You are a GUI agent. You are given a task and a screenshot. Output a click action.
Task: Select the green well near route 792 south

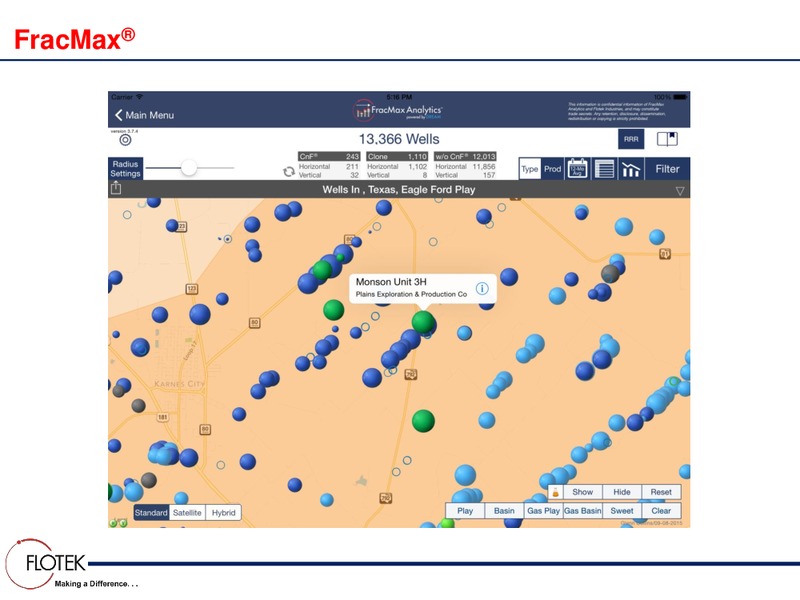(x=423, y=421)
